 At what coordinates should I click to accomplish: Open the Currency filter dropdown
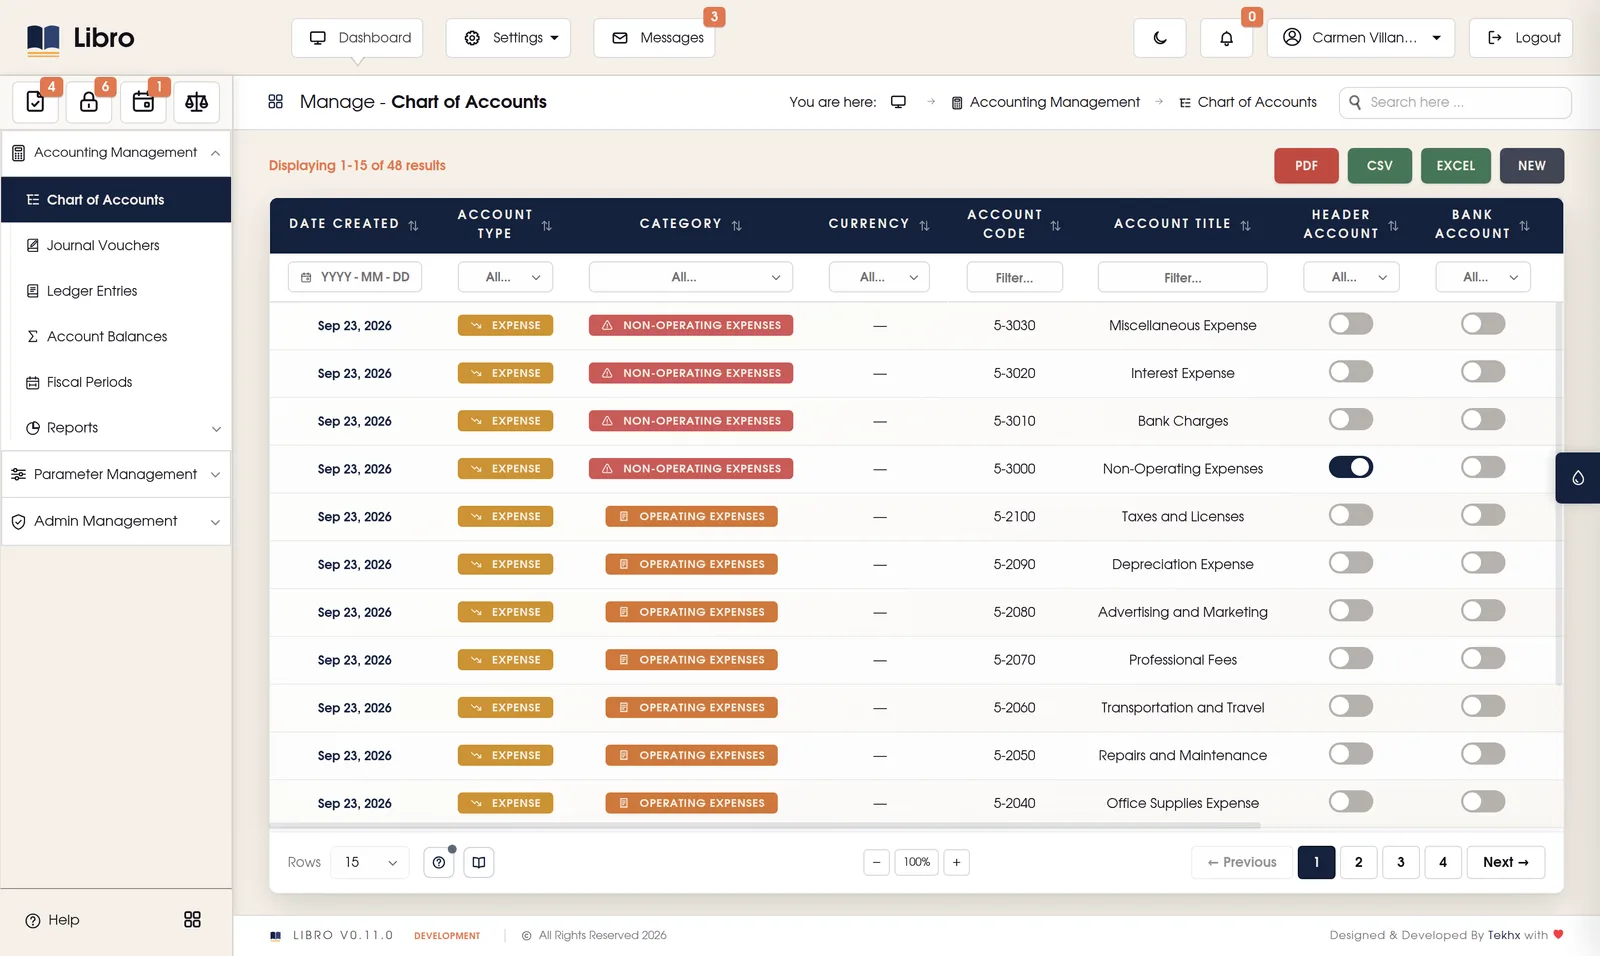(879, 277)
